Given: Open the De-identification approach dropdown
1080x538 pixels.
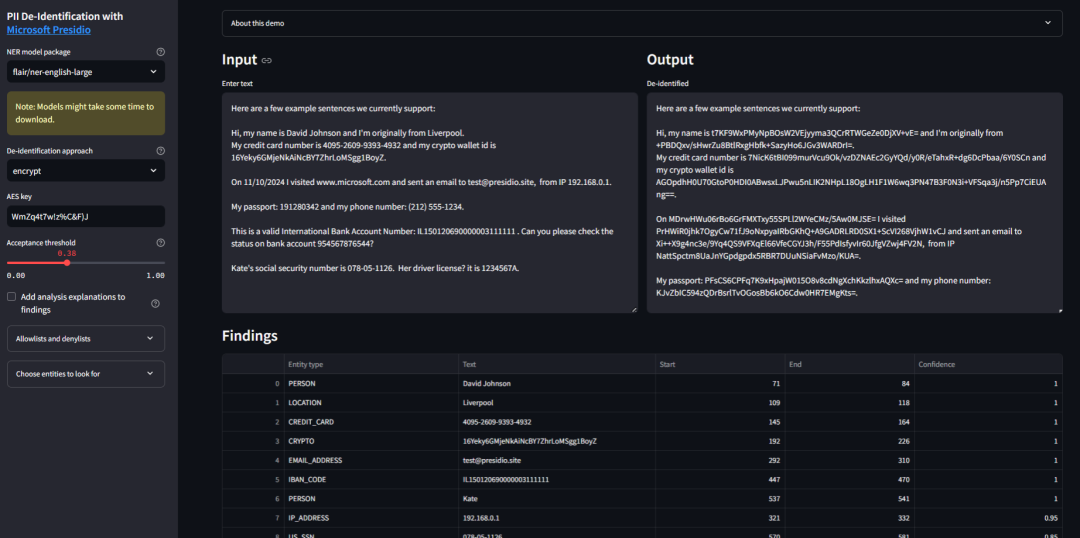Looking at the screenshot, I should pos(85,171).
